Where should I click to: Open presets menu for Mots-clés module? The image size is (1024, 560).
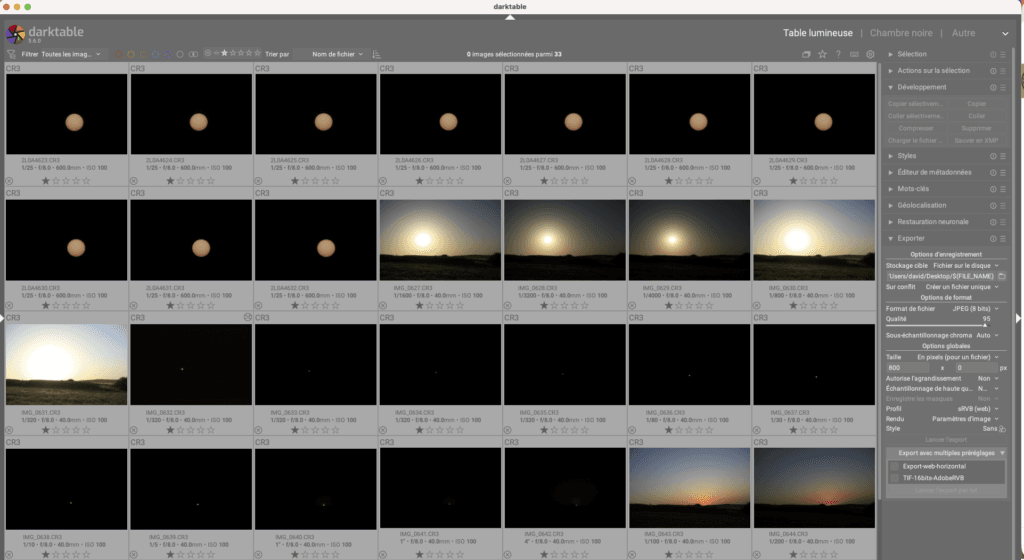(1003, 189)
